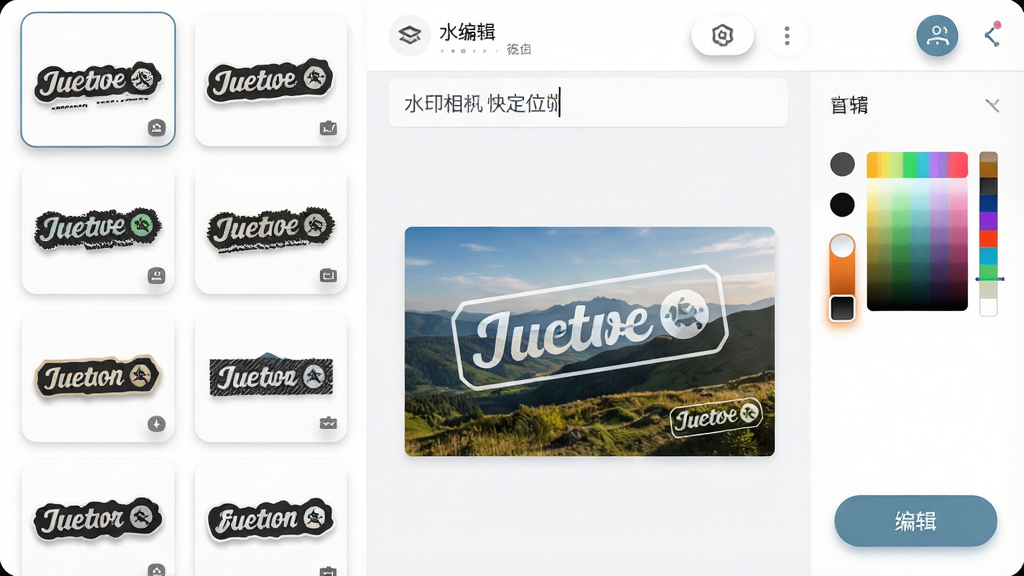Select the dark square swatch below the orange slider
The image size is (1024, 576).
click(842, 308)
